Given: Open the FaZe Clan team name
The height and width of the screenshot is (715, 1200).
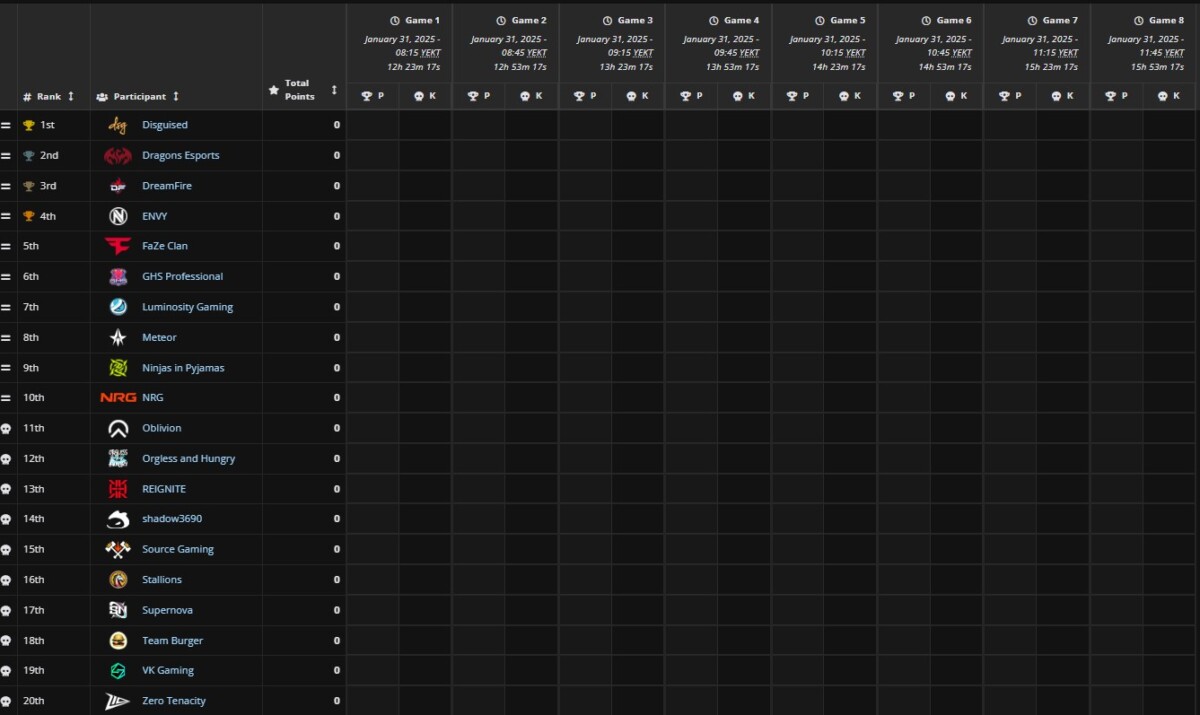Looking at the screenshot, I should pyautogui.click(x=165, y=246).
